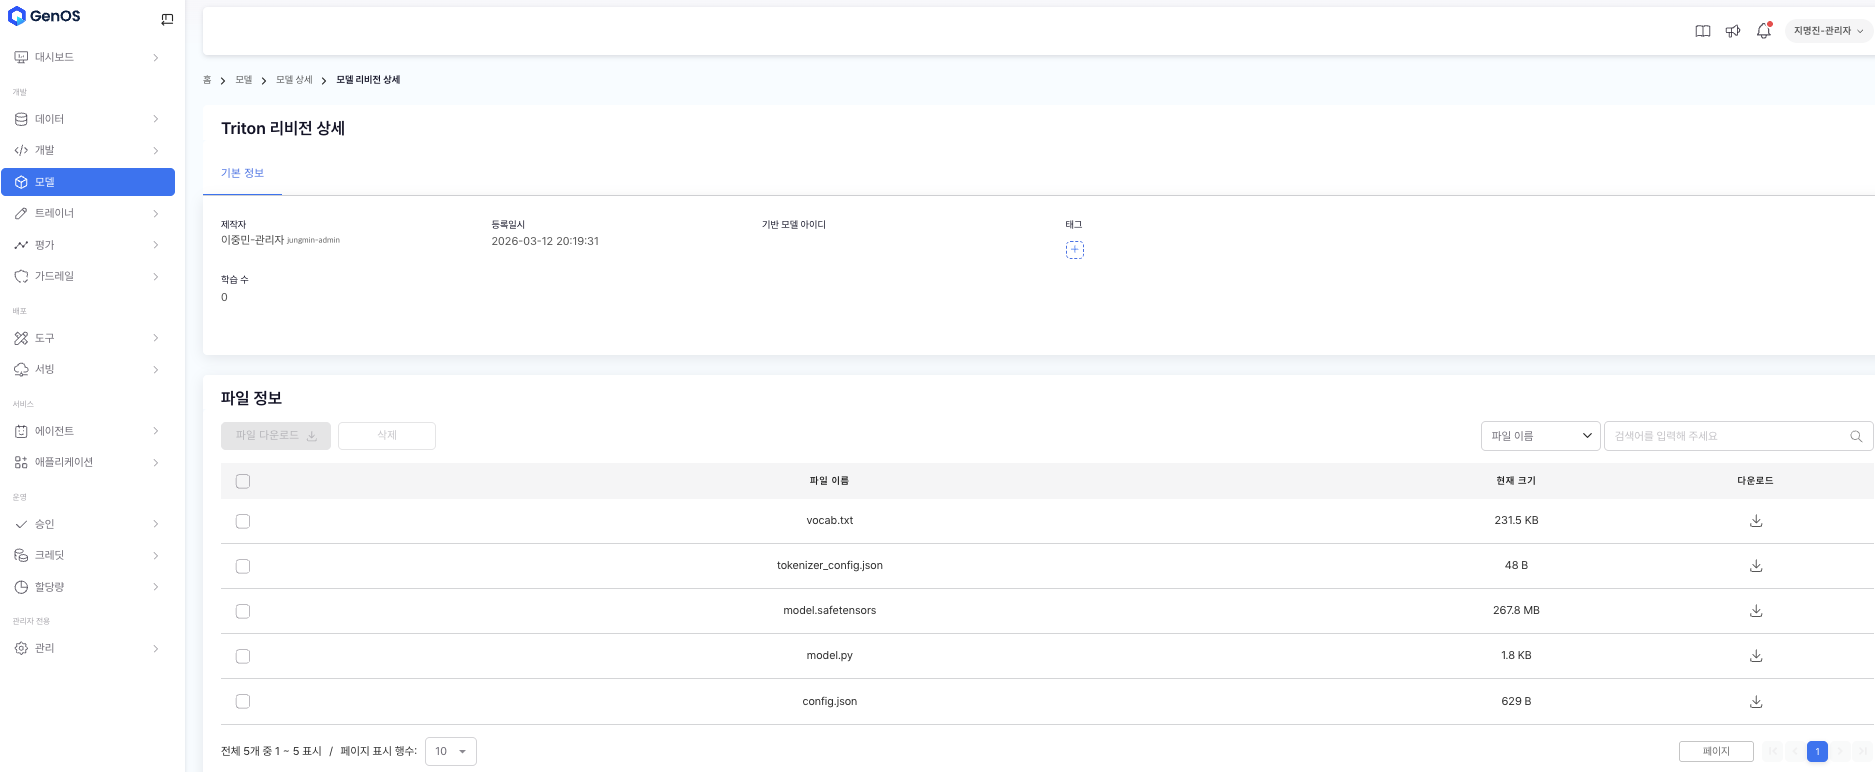Open the 기본 정보 tab
Image resolution: width=1875 pixels, height=772 pixels.
[x=242, y=174]
